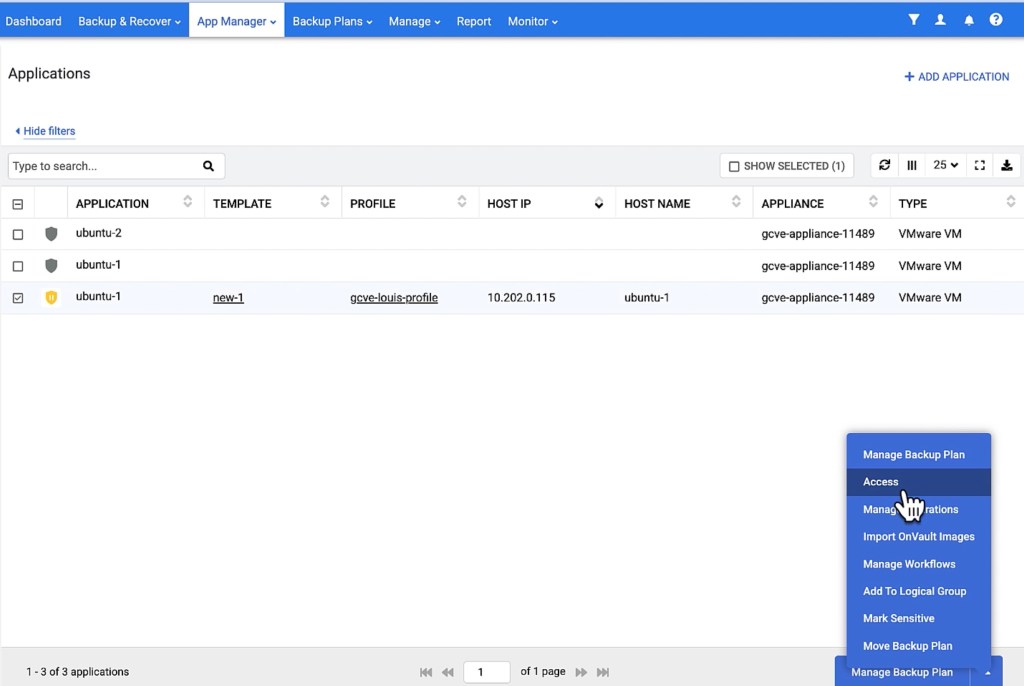The image size is (1024, 686).
Task: Click the filter funnel icon in top bar
Action: pyautogui.click(x=913, y=20)
